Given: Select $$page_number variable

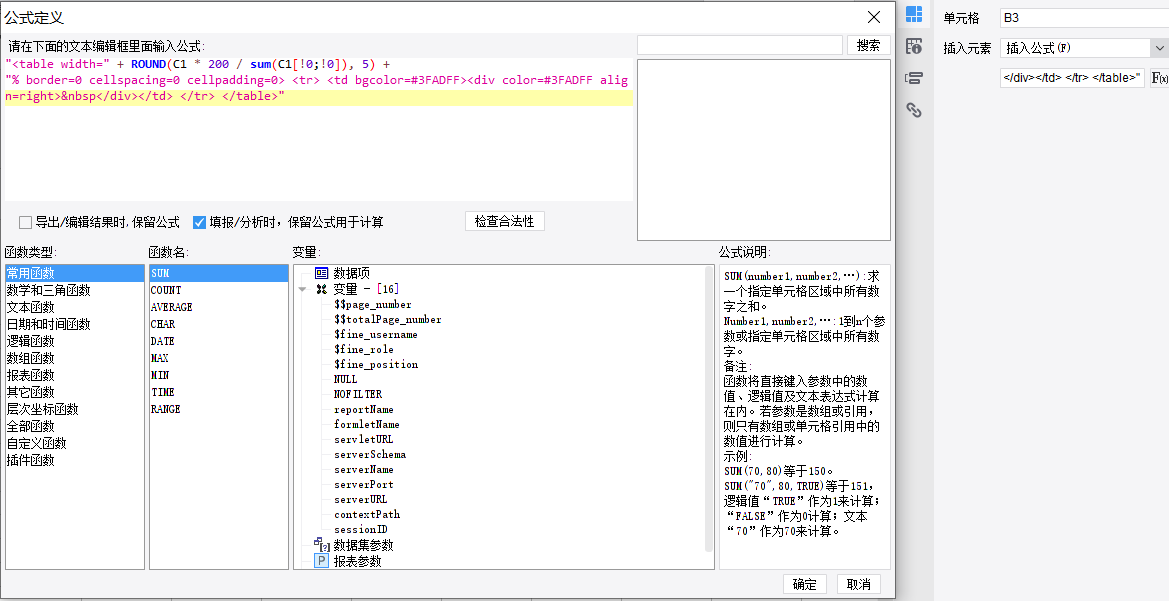Looking at the screenshot, I should (x=373, y=304).
